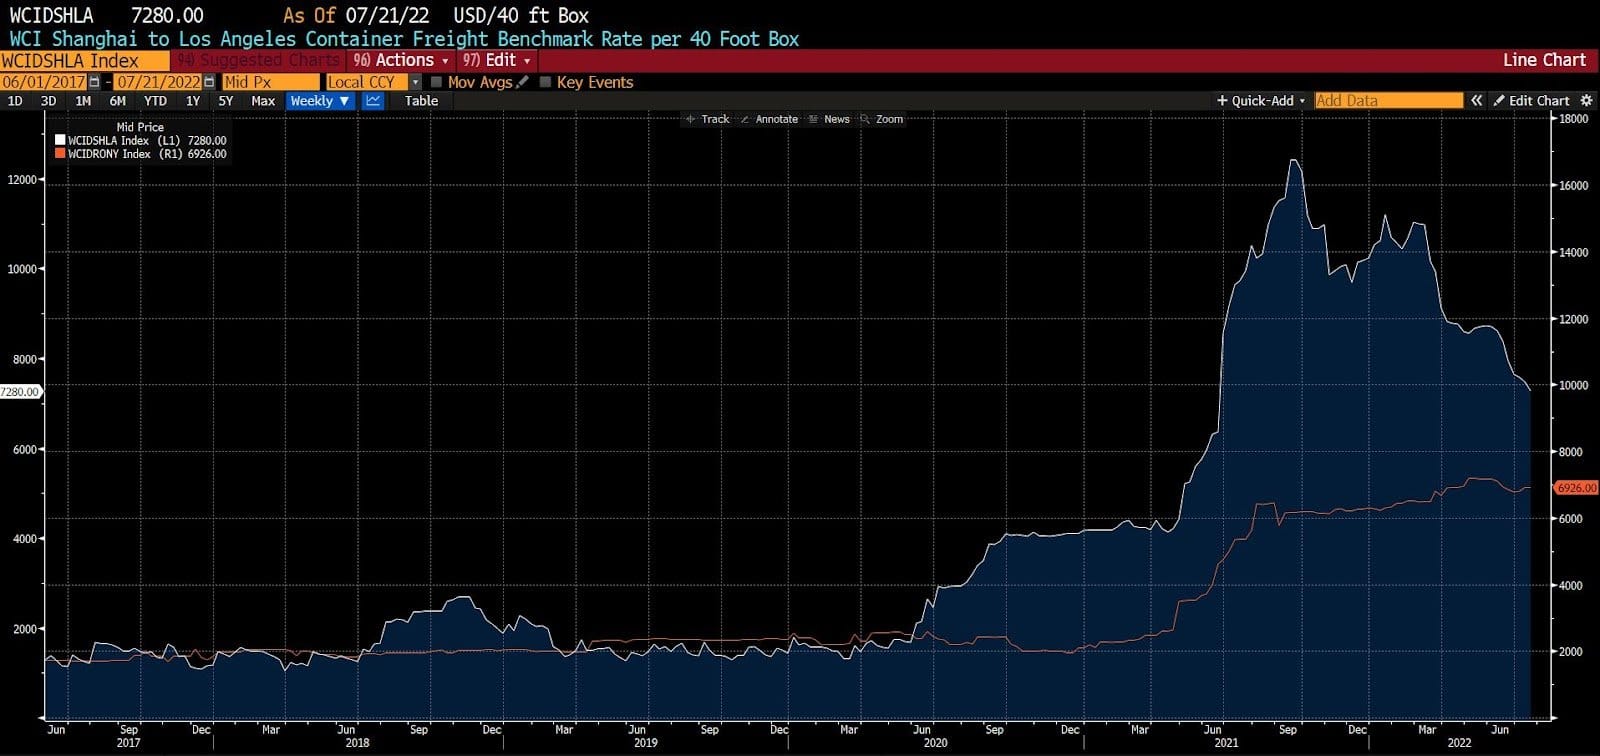The height and width of the screenshot is (756, 1600).
Task: Switch to line chart type icon
Action: click(373, 101)
